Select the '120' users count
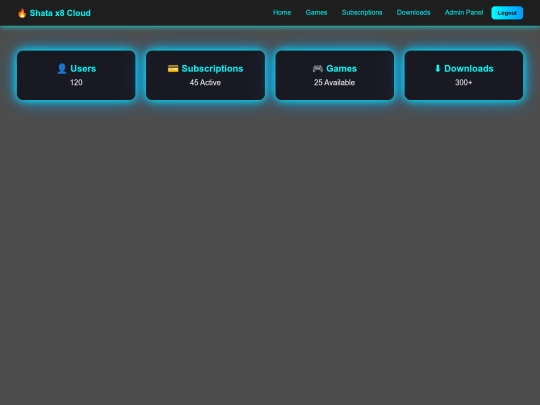 76,83
